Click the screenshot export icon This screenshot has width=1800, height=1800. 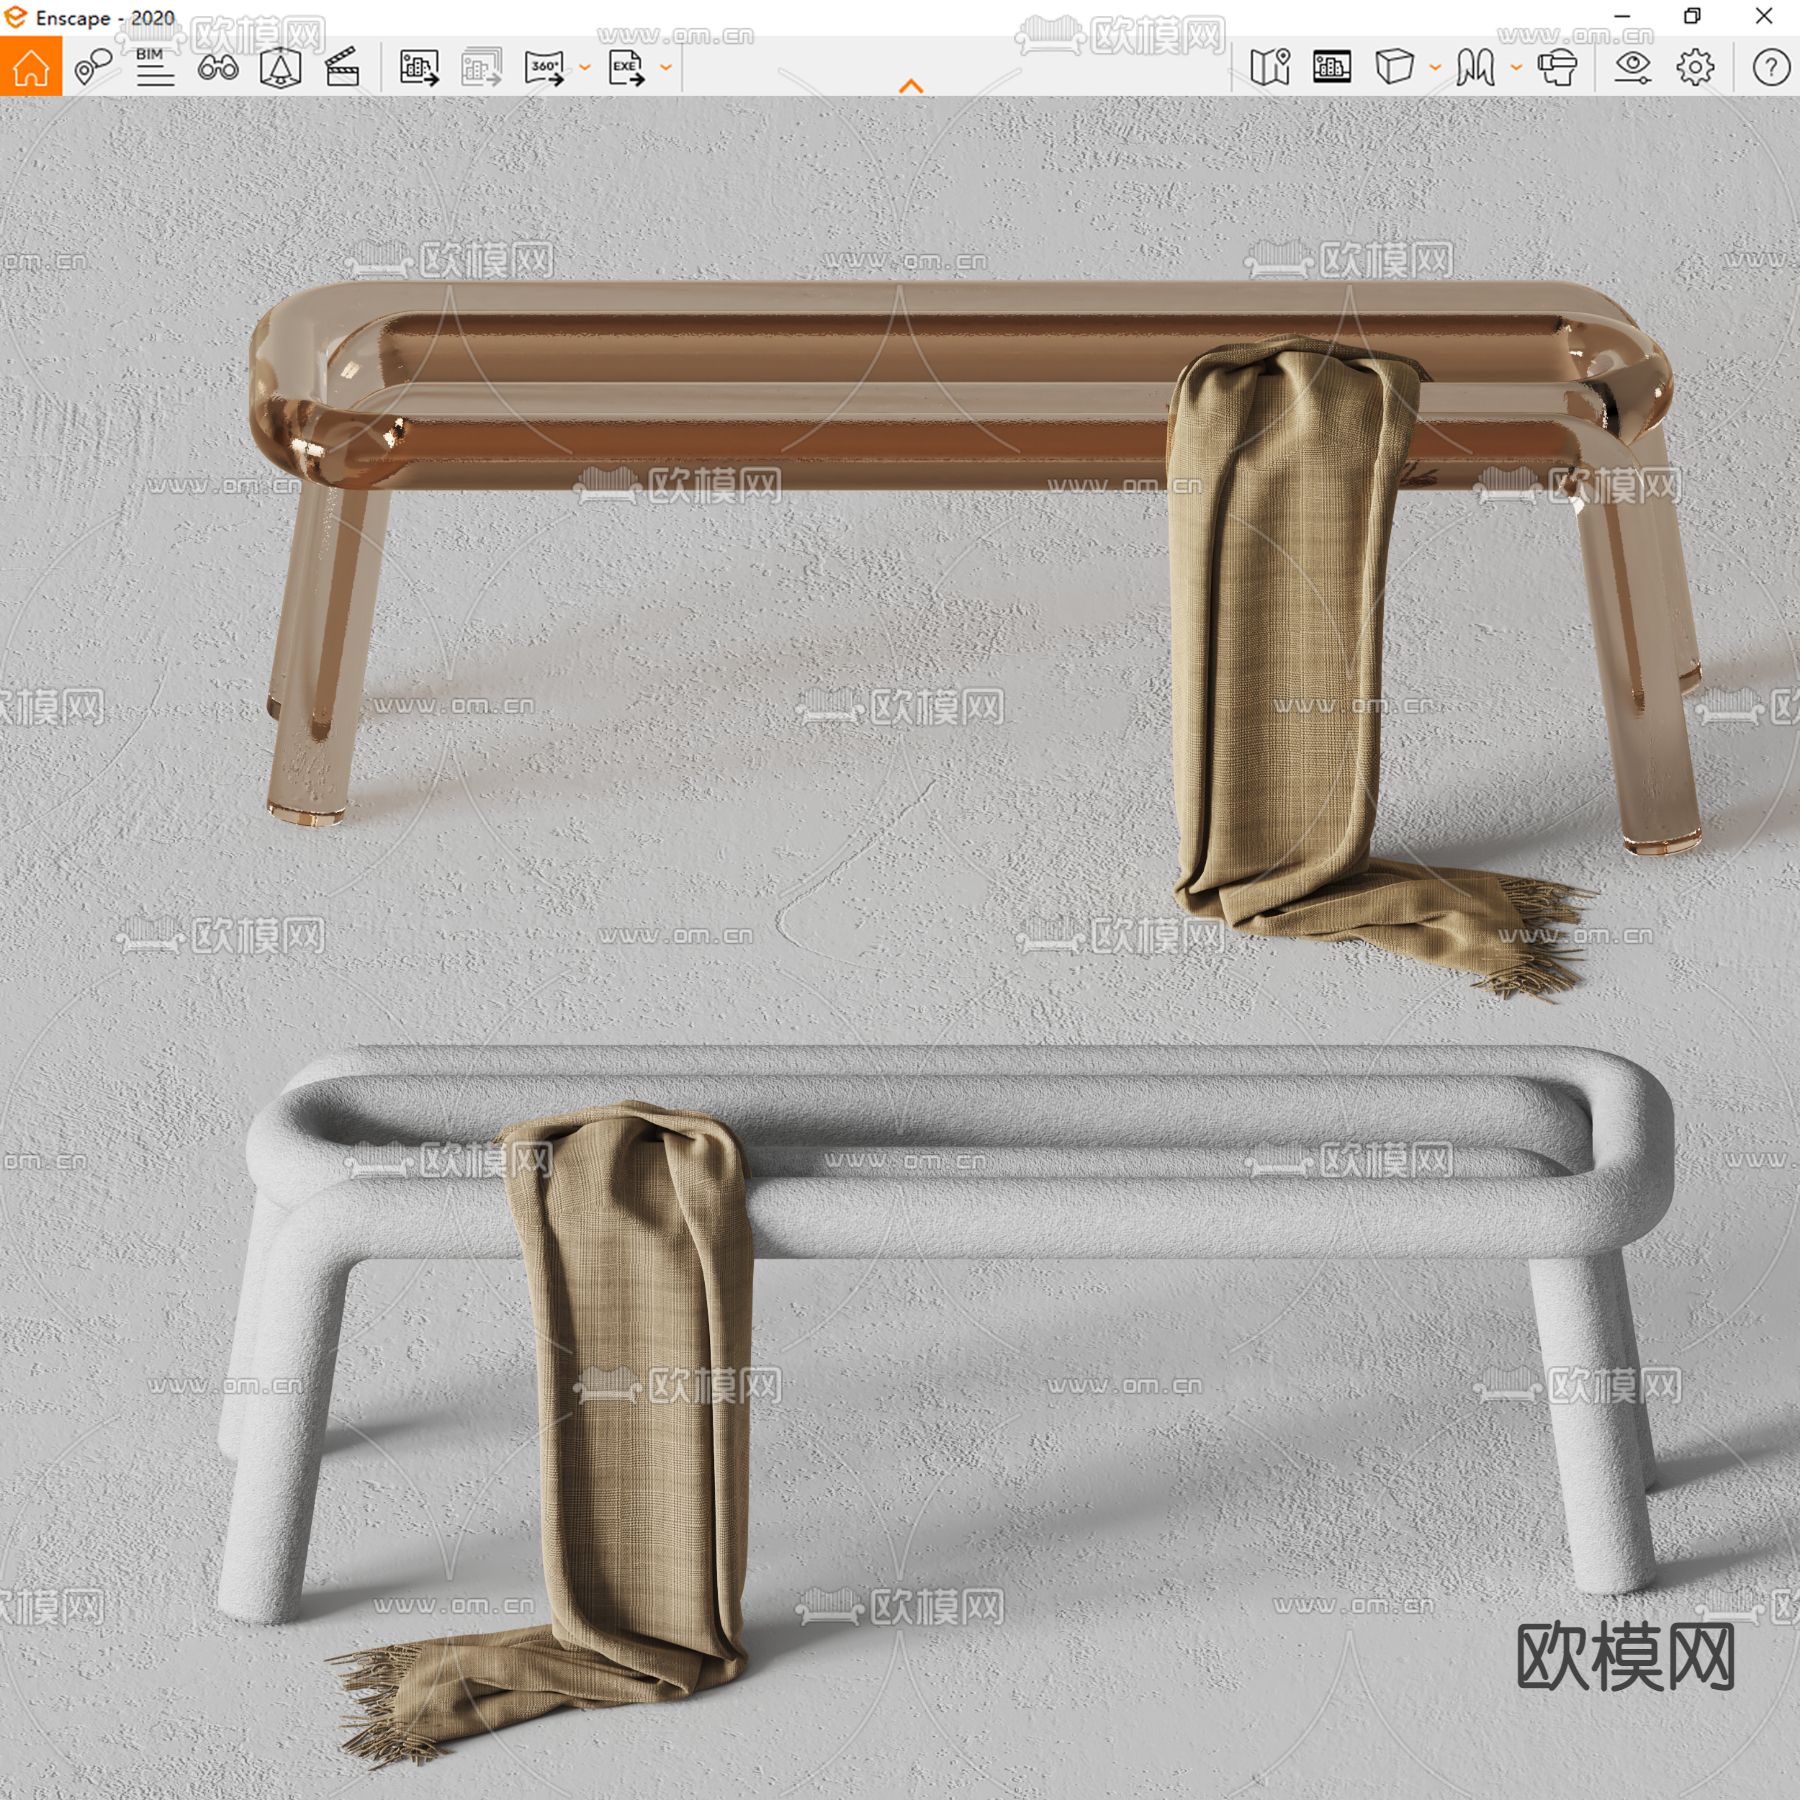pos(419,68)
